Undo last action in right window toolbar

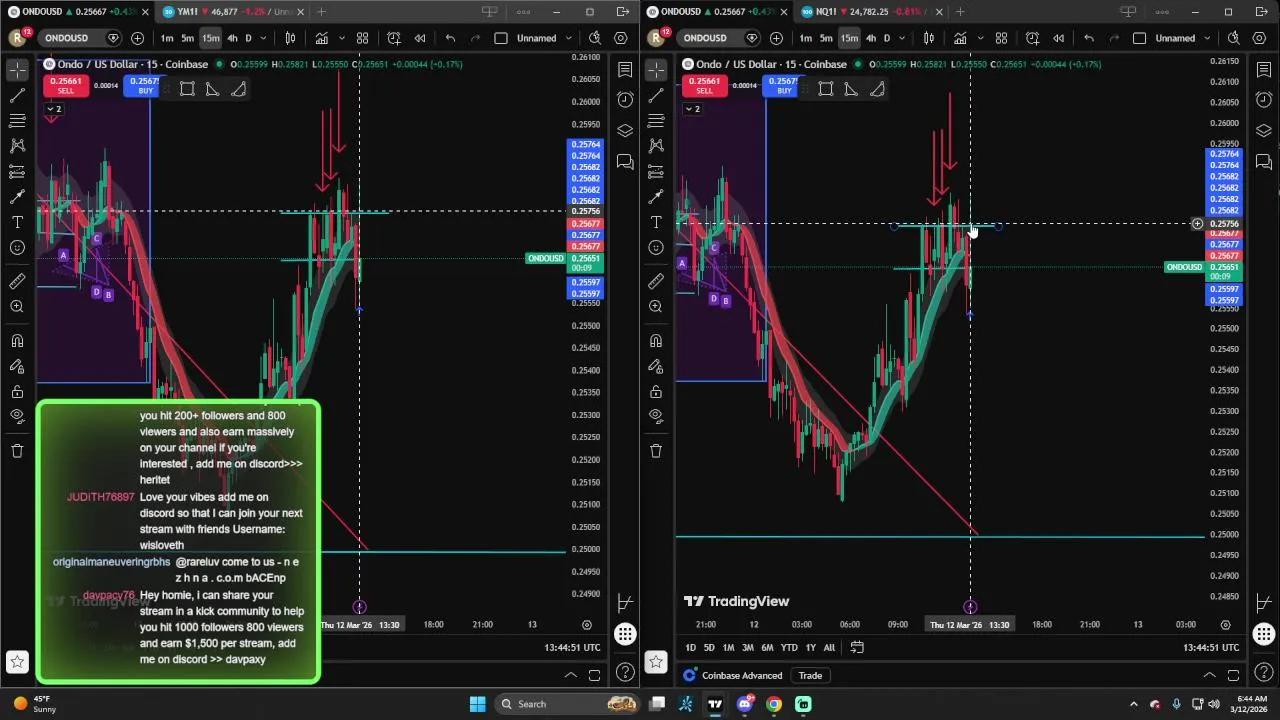pos(1089,38)
